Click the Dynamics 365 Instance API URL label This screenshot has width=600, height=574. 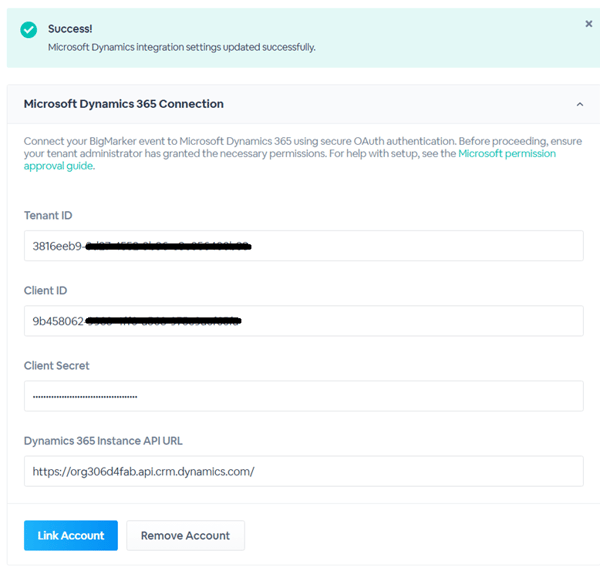(x=103, y=441)
